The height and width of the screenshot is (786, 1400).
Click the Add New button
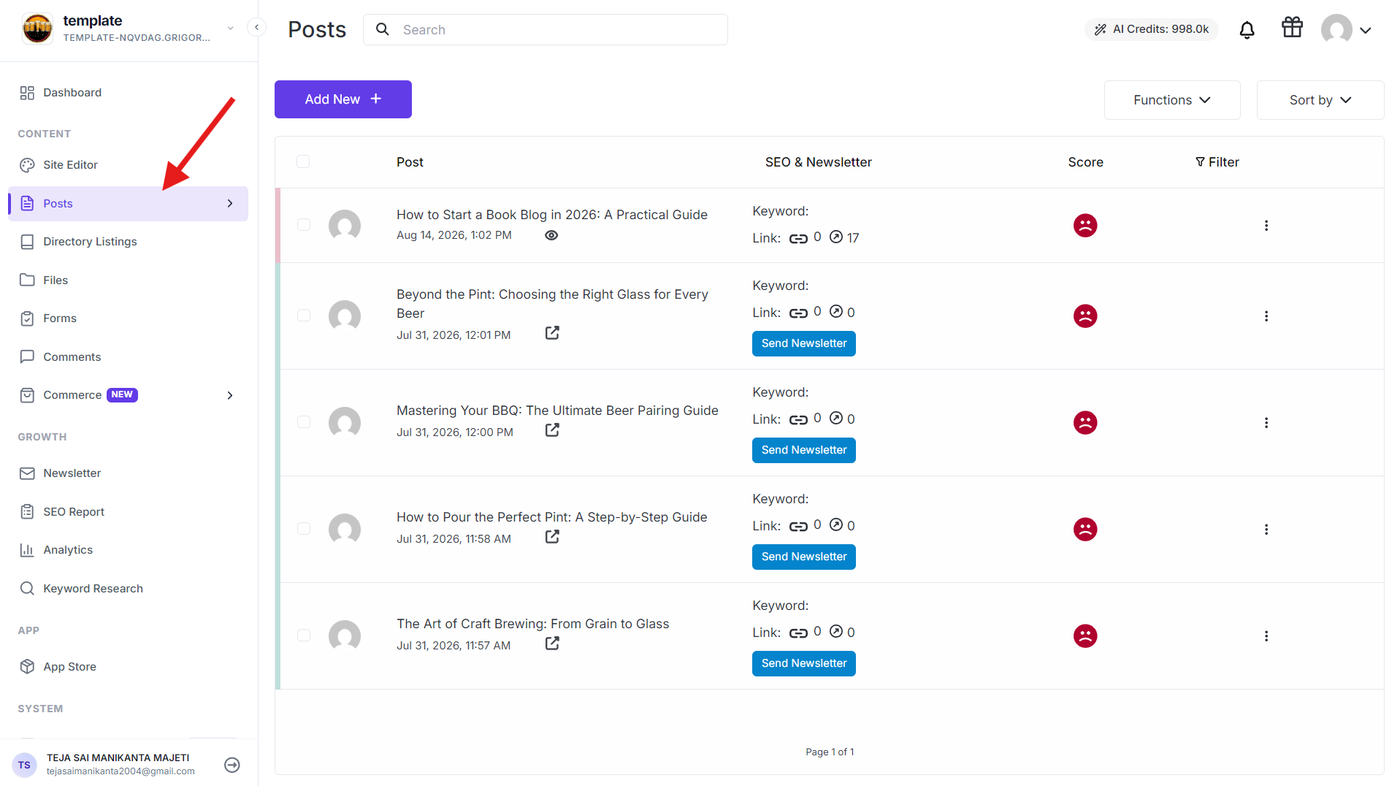343,99
